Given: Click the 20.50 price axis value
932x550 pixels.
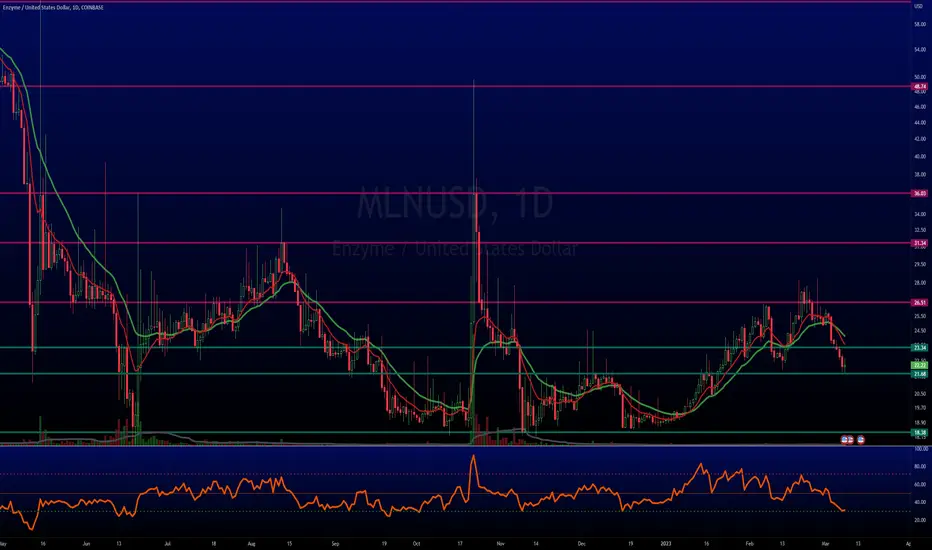Looking at the screenshot, I should point(920,394).
